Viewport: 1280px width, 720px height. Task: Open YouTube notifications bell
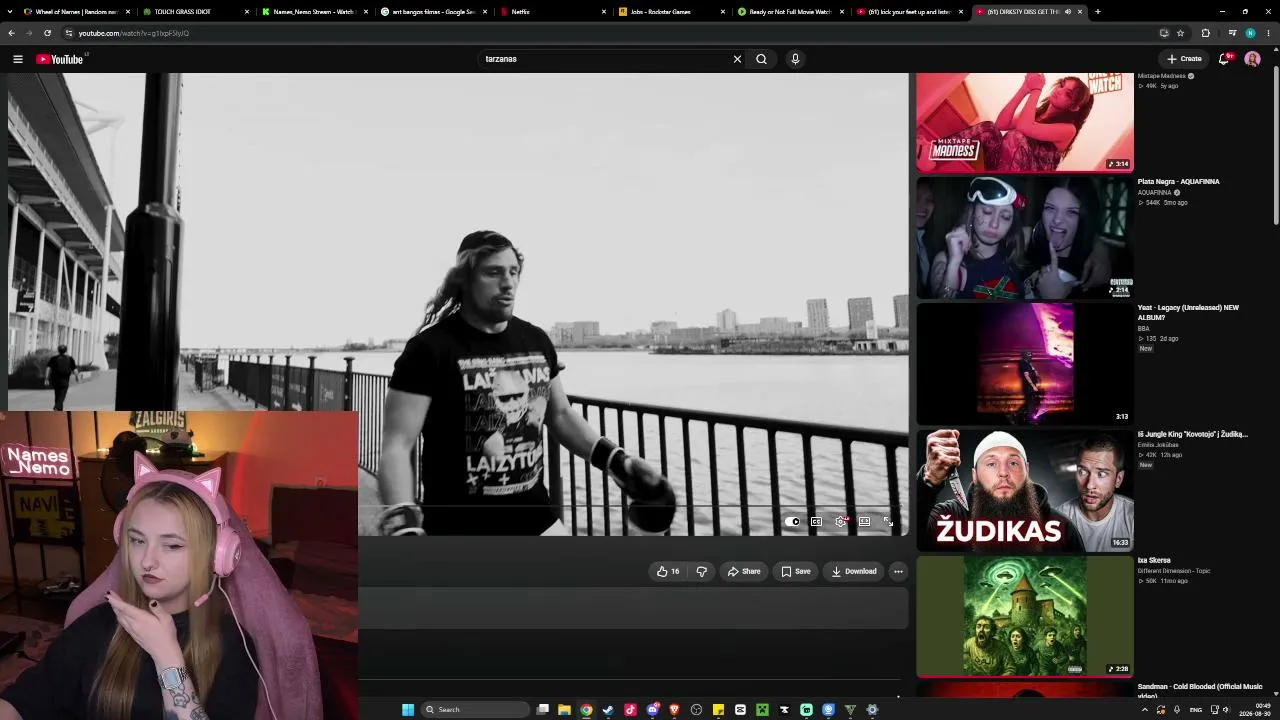click(1224, 59)
